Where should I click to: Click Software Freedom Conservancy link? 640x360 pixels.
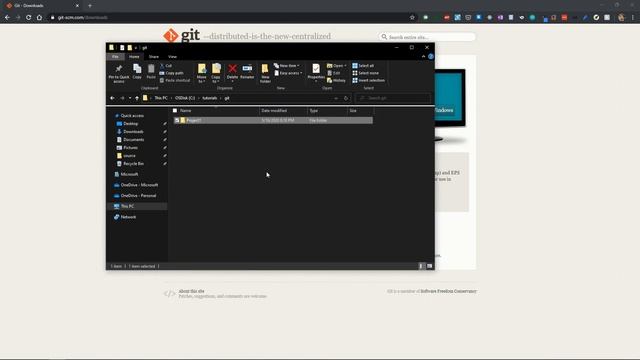click(x=449, y=291)
